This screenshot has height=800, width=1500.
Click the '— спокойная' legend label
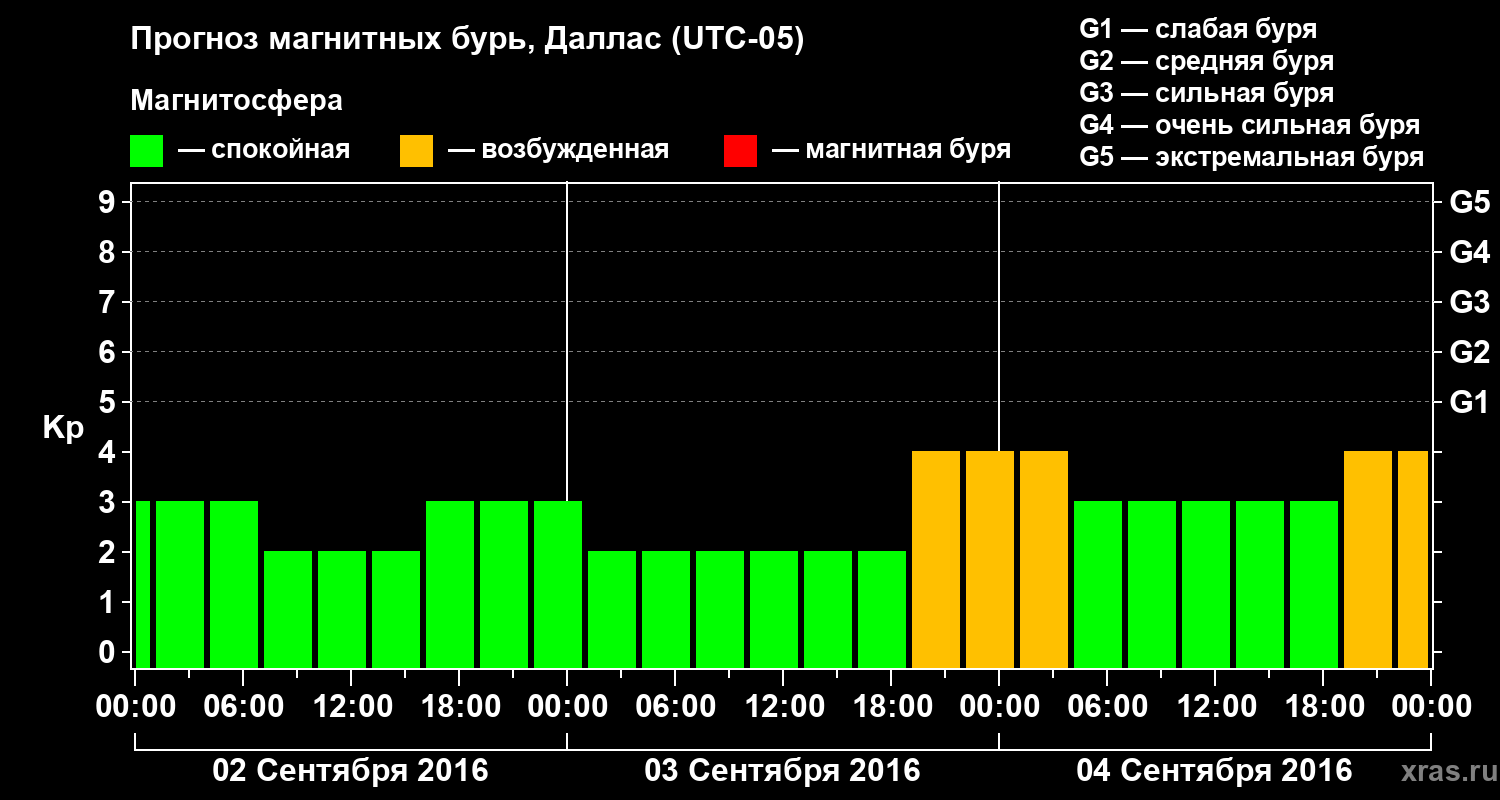264,150
